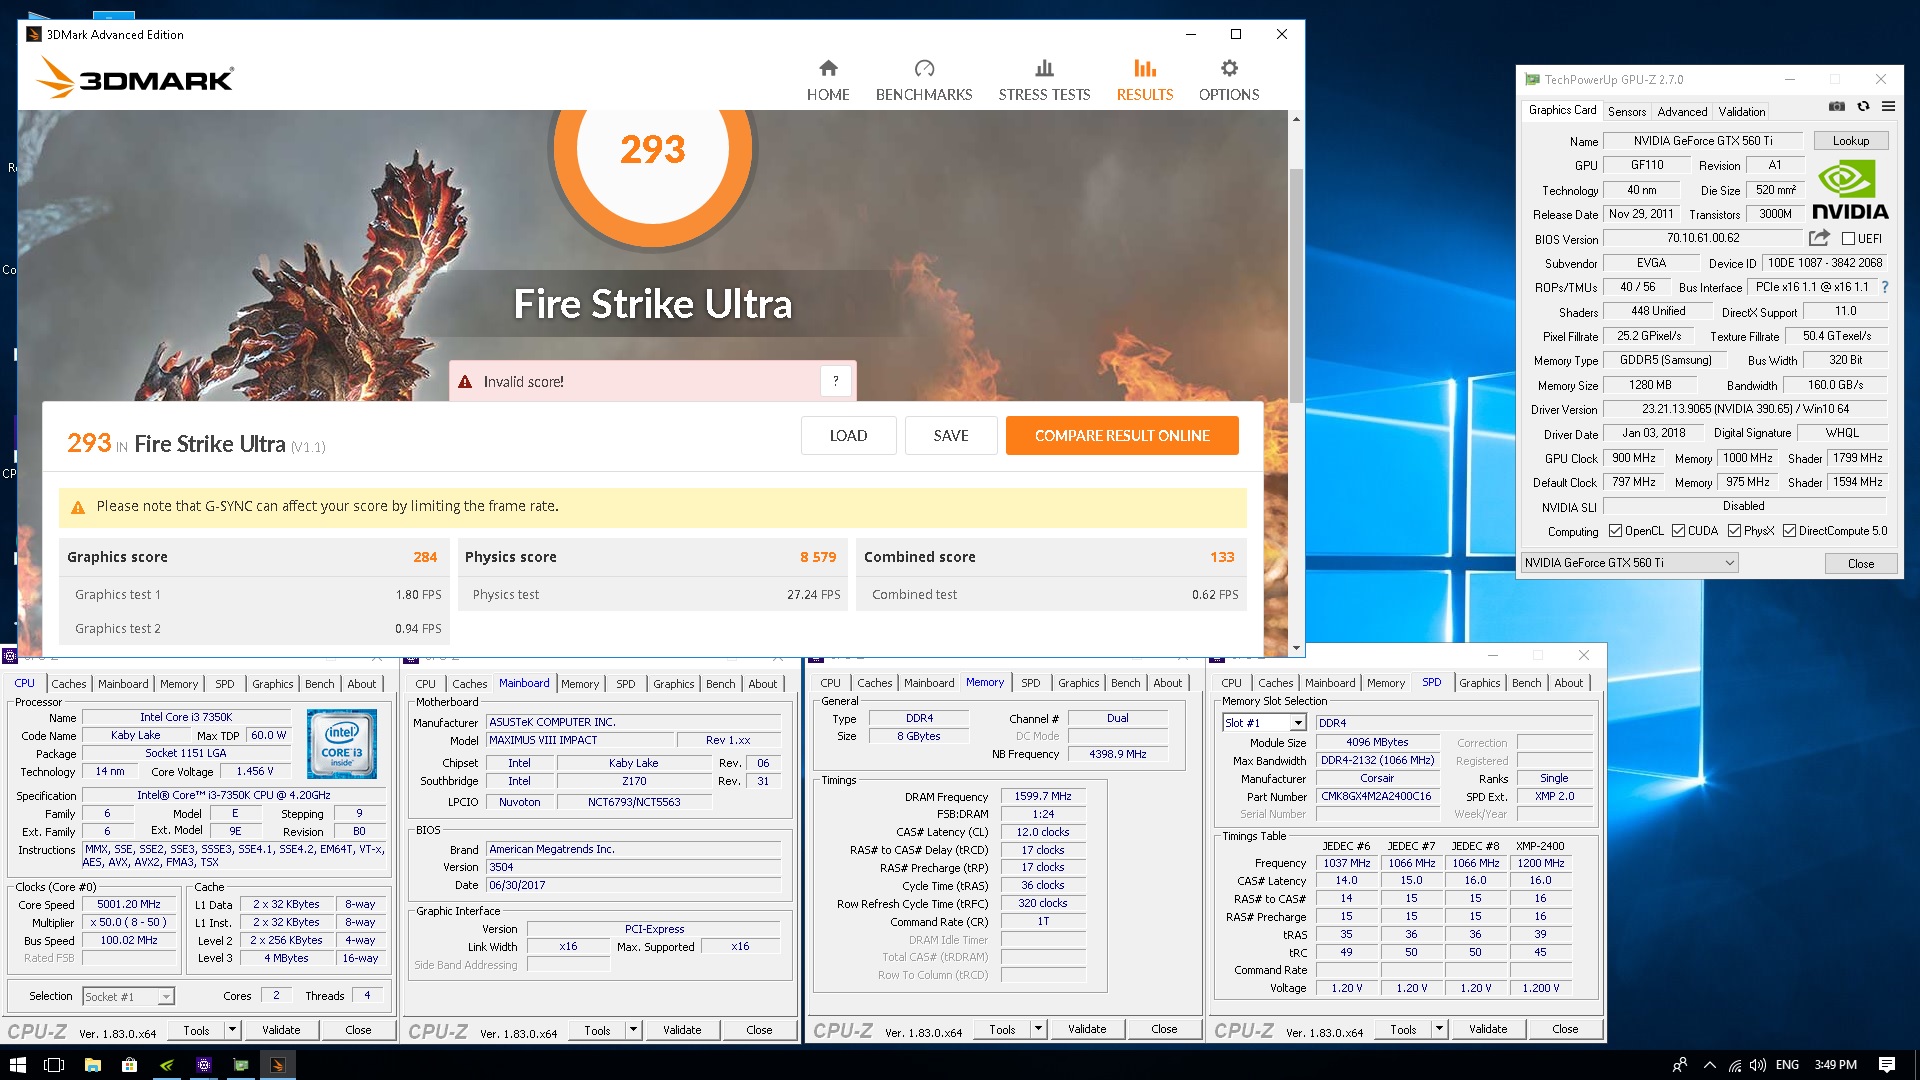Viewport: 1920px width, 1080px height.
Task: Open the Caches tab in CPU-Z CPU window
Action: click(69, 684)
